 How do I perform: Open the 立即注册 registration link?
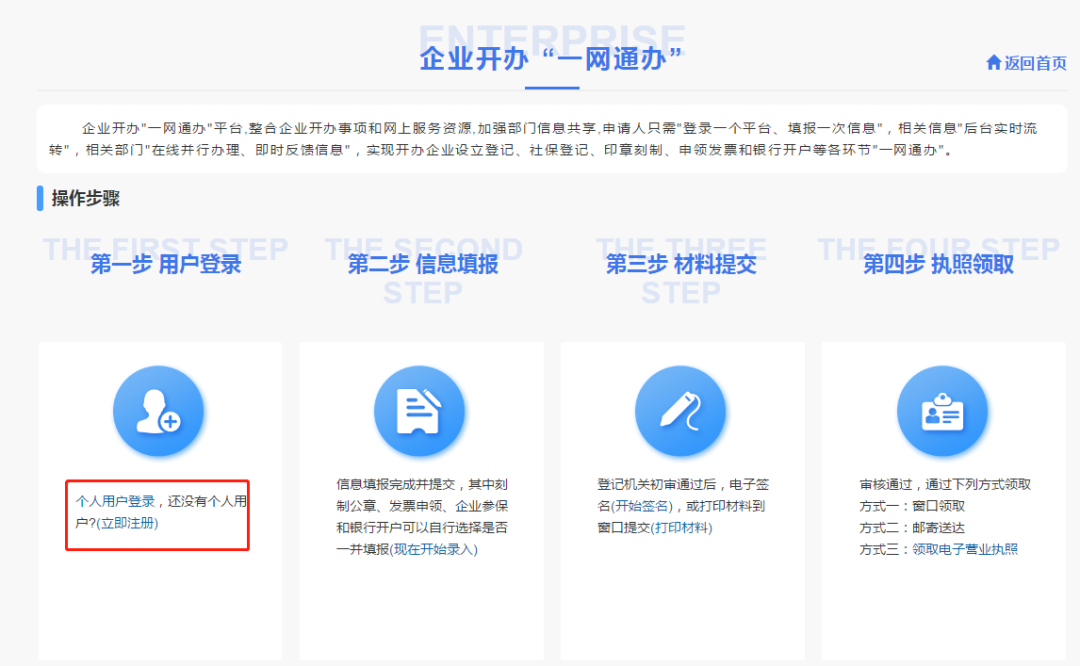coord(128,523)
